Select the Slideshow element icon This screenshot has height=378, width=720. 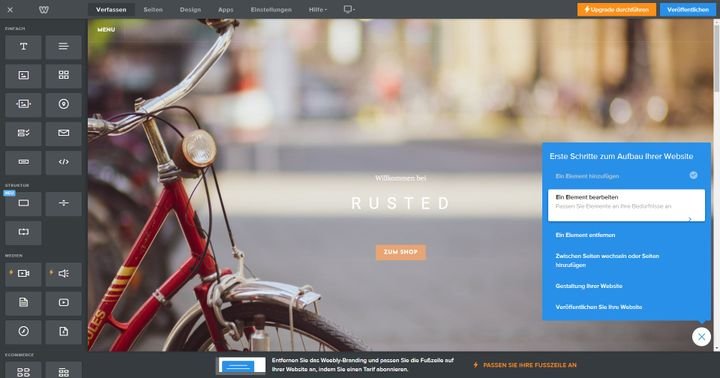pos(23,105)
